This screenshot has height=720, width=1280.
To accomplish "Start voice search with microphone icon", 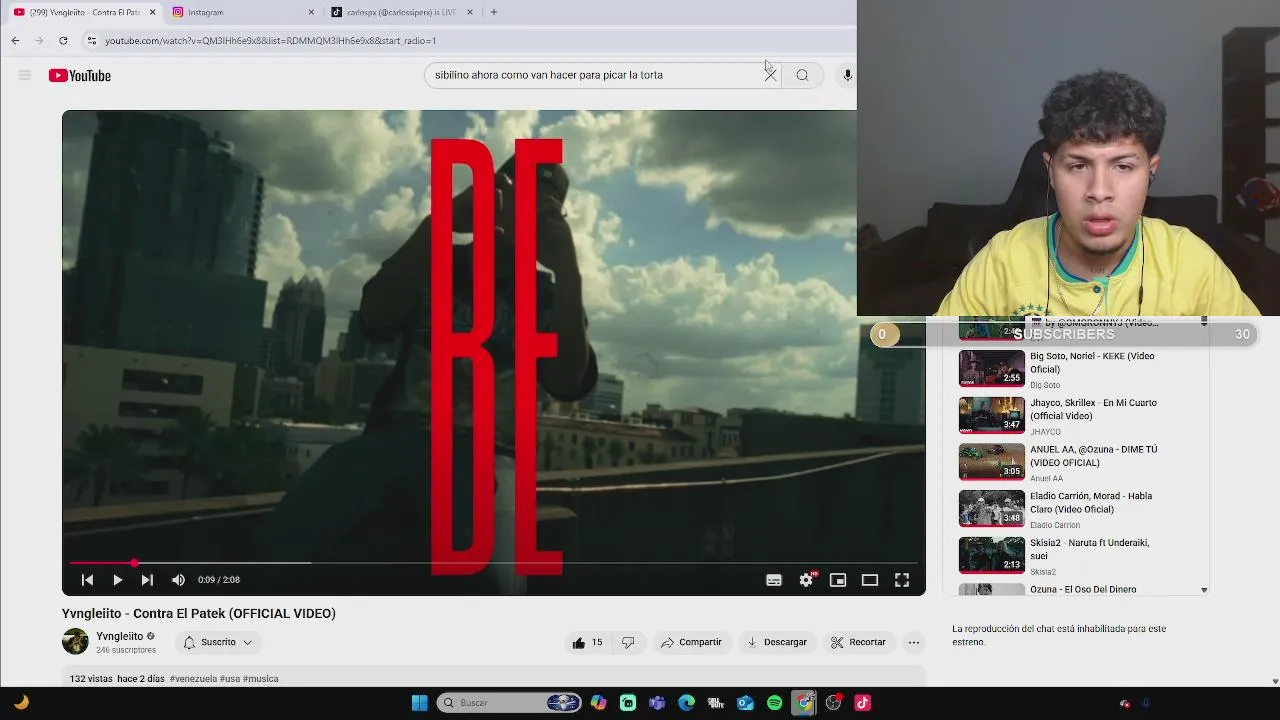I will point(848,75).
